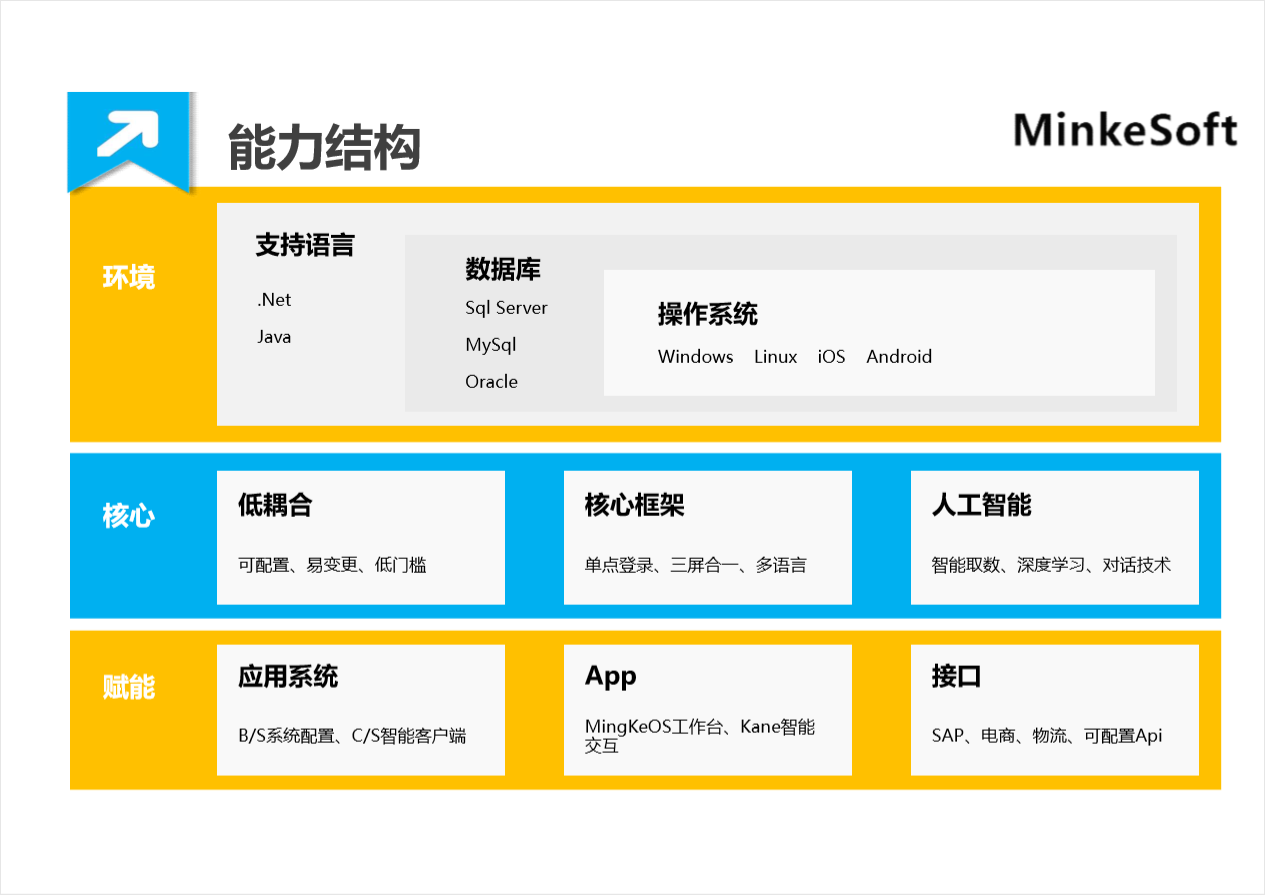This screenshot has height=895, width=1265.
Task: Select the 应用系统 card heading
Action: (288, 676)
